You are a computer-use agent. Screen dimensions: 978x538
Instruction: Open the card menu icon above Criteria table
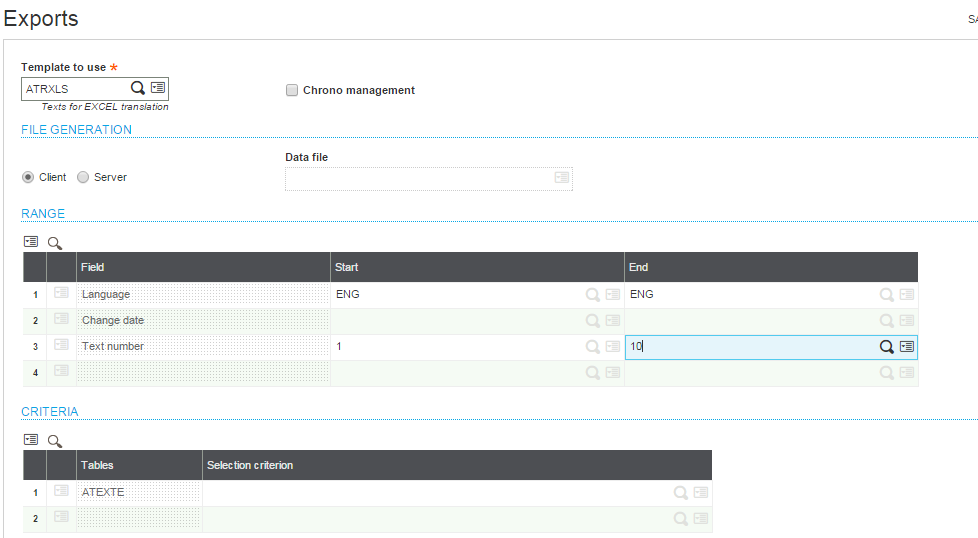31,440
